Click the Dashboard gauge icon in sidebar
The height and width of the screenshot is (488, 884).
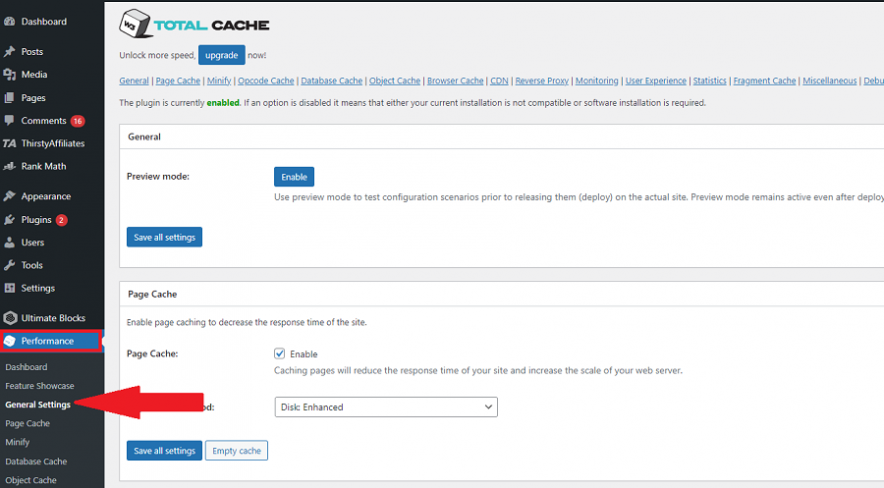point(10,22)
